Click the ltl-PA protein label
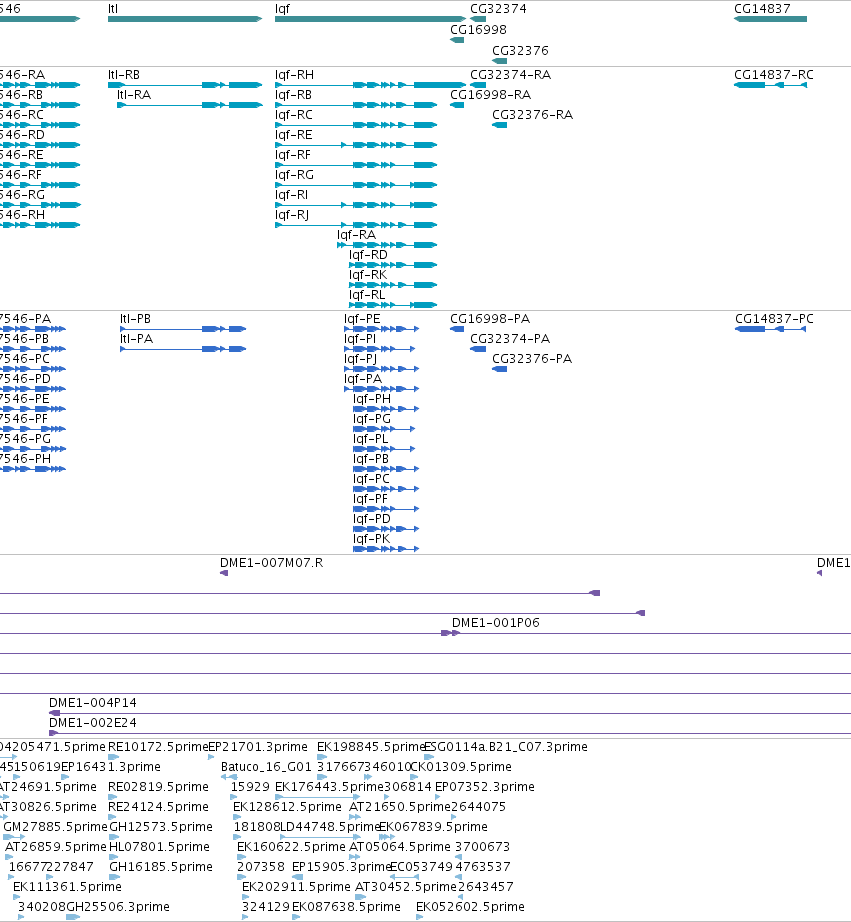 click(136, 339)
